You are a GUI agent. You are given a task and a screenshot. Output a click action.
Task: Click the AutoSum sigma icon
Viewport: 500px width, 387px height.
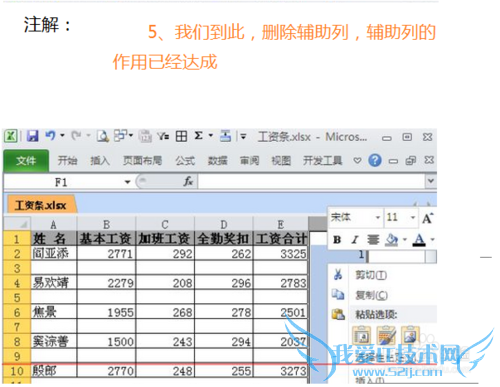pyautogui.click(x=199, y=136)
